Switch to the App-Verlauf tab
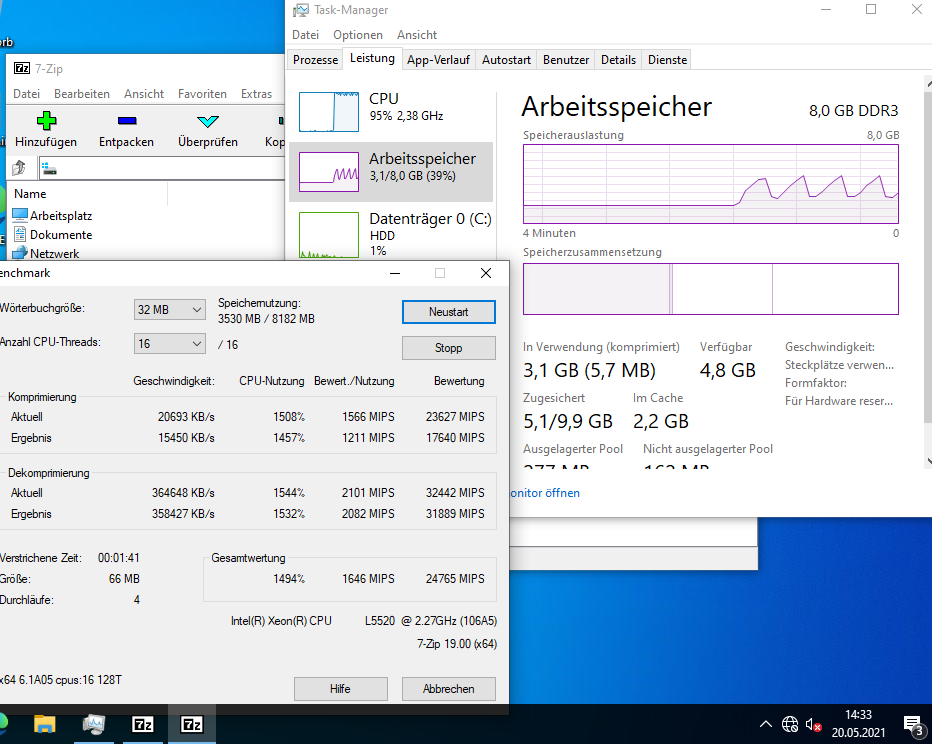The width and height of the screenshot is (932, 744). 438,60
